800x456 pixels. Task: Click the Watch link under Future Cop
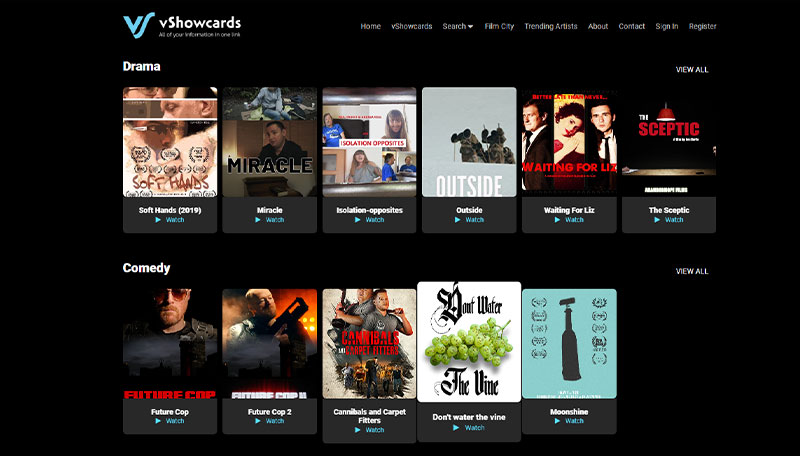175,421
